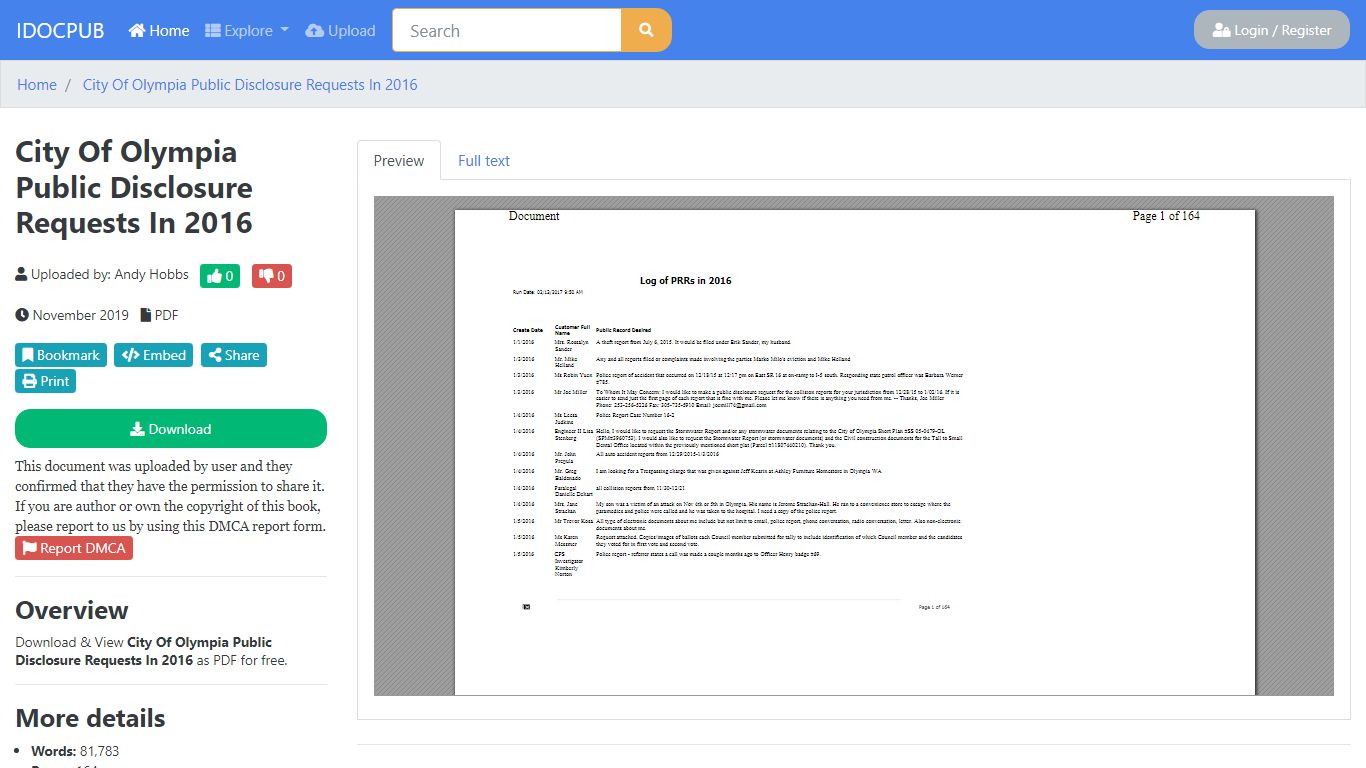
Task: Click the thumbs-down dislike button
Action: coord(272,276)
